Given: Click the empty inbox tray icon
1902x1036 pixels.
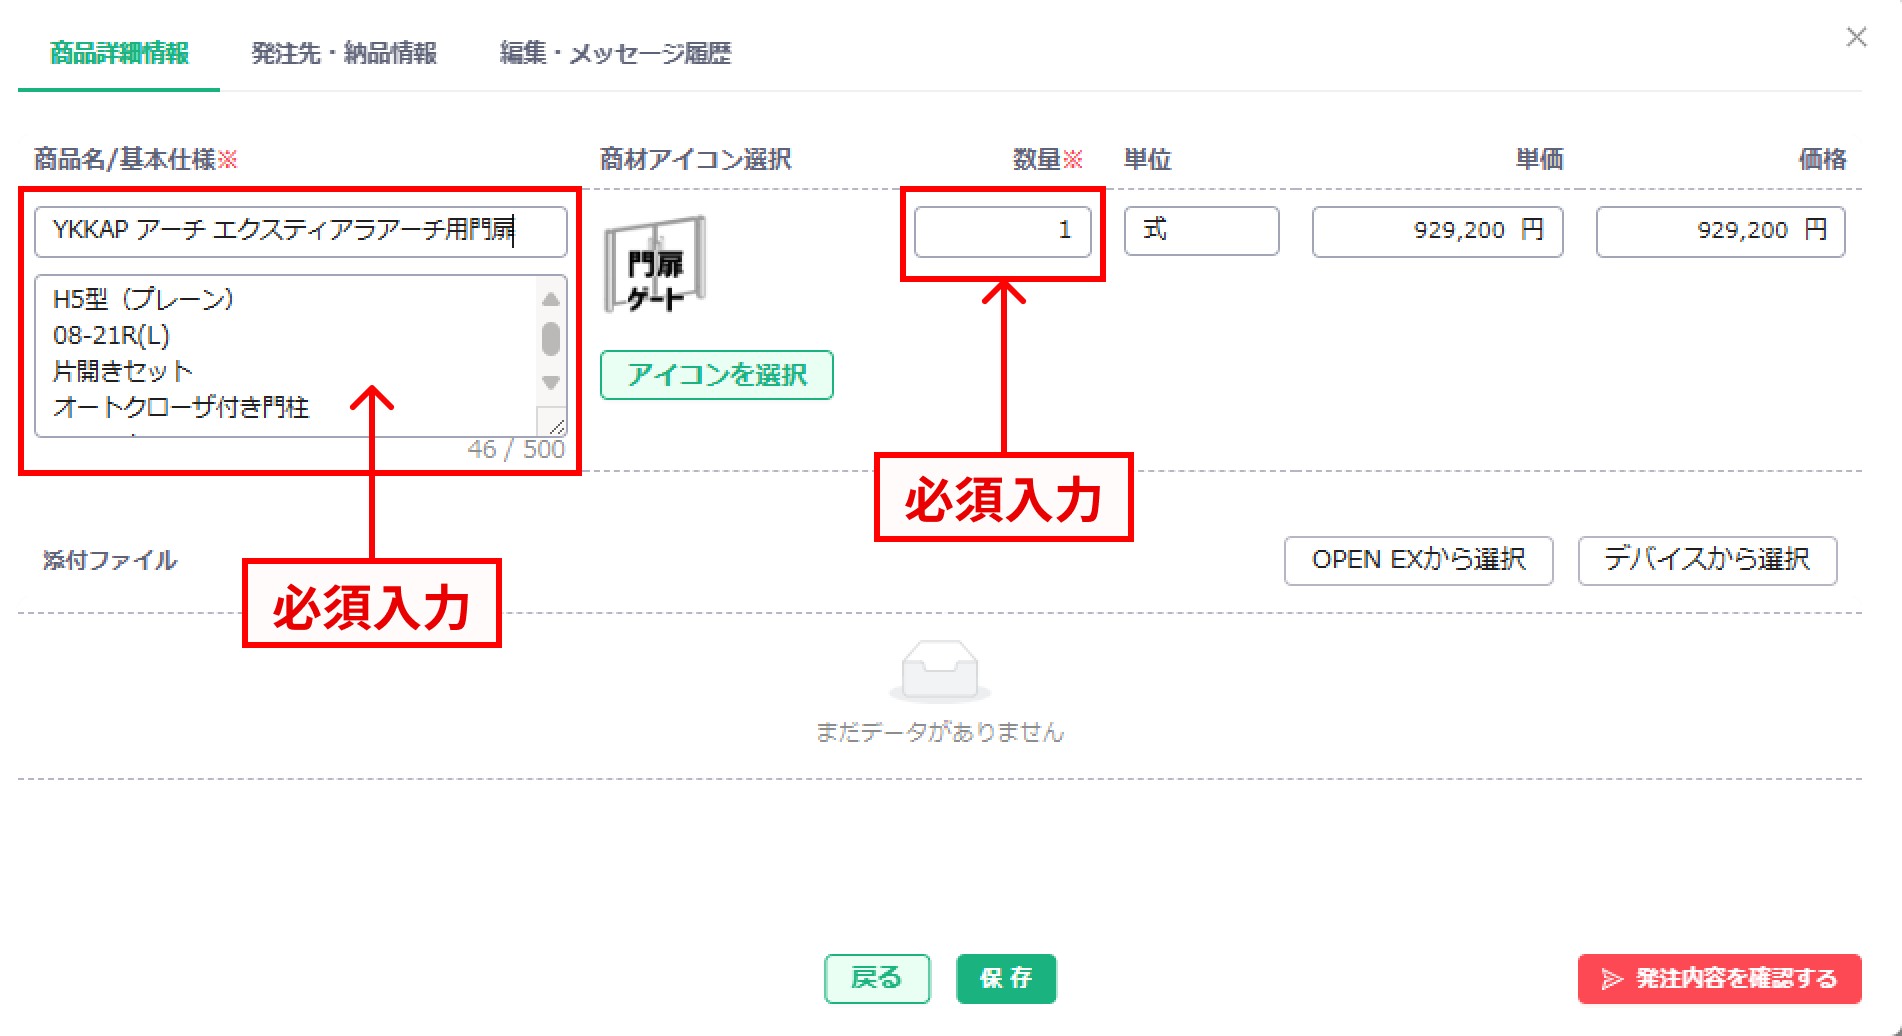Looking at the screenshot, I should (x=940, y=671).
